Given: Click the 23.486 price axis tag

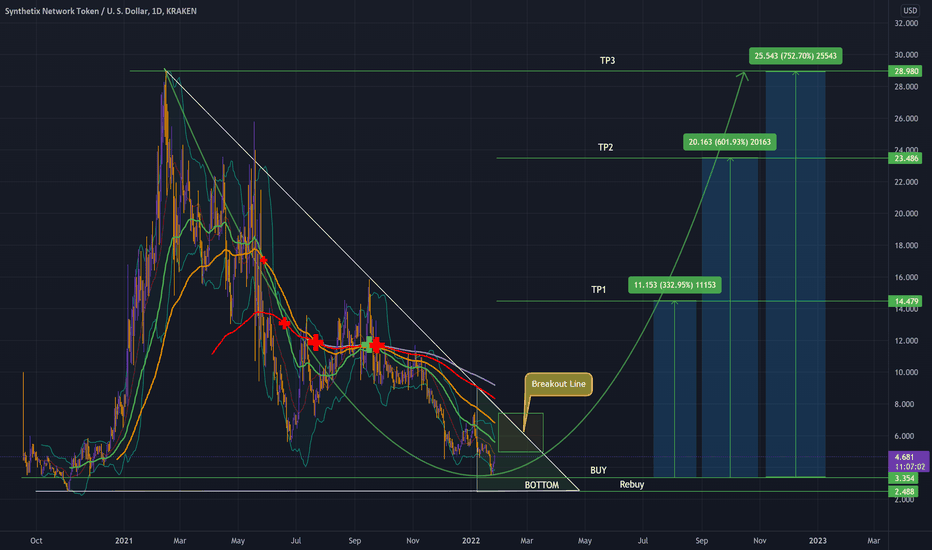Looking at the screenshot, I should (x=906, y=158).
